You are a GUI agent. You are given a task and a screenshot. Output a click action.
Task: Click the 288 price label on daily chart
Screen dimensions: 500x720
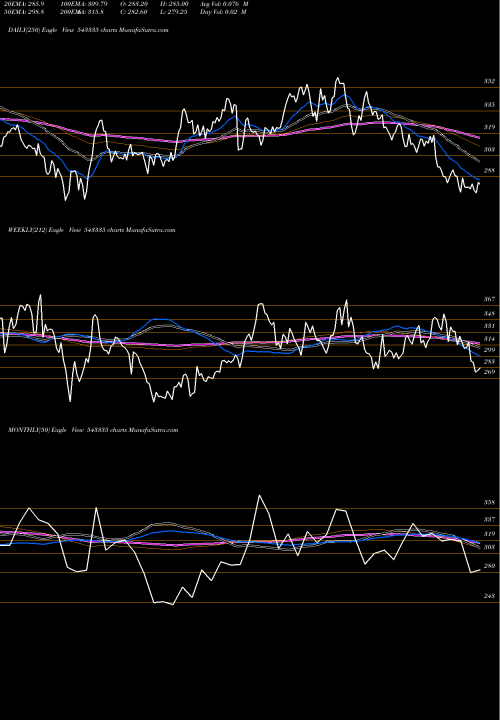pyautogui.click(x=489, y=171)
